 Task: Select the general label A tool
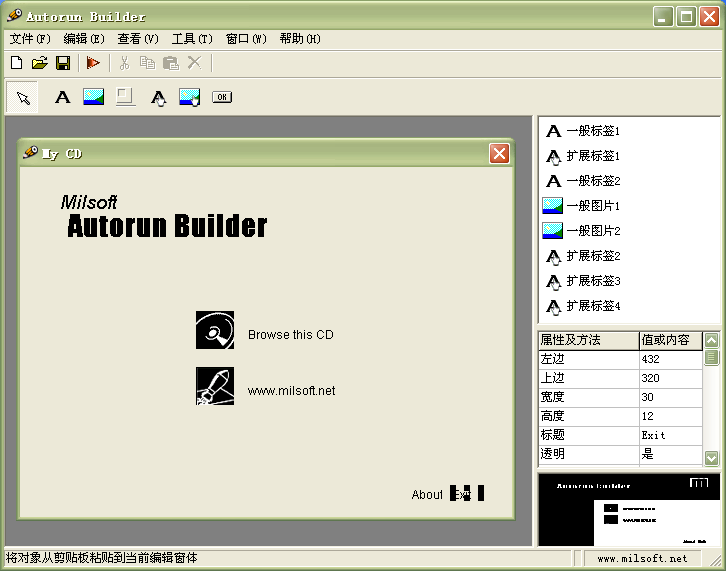63,97
